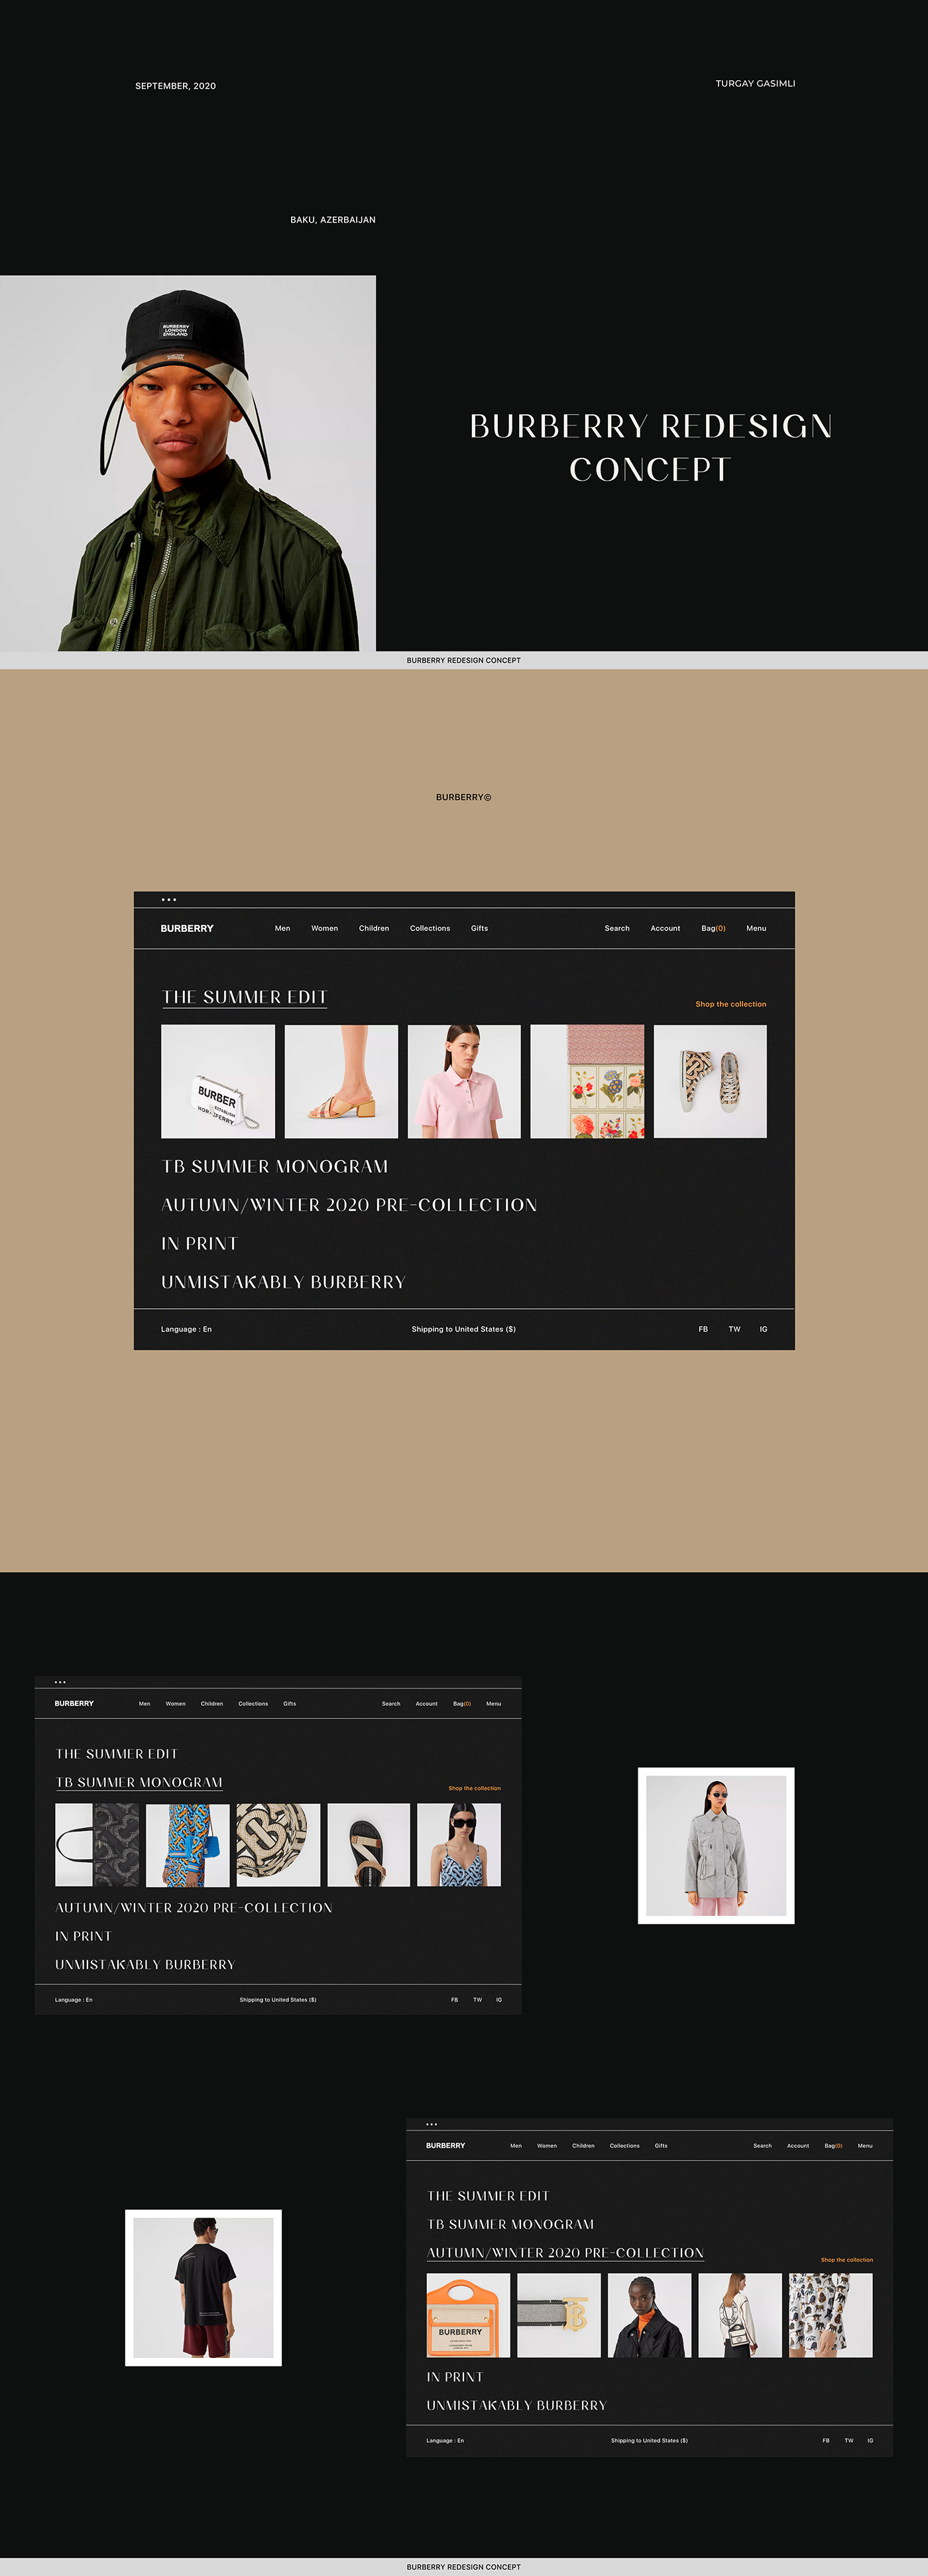Screen dimensions: 928x2576
Task: View Bag(0) in the top mockup header
Action: click(713, 928)
